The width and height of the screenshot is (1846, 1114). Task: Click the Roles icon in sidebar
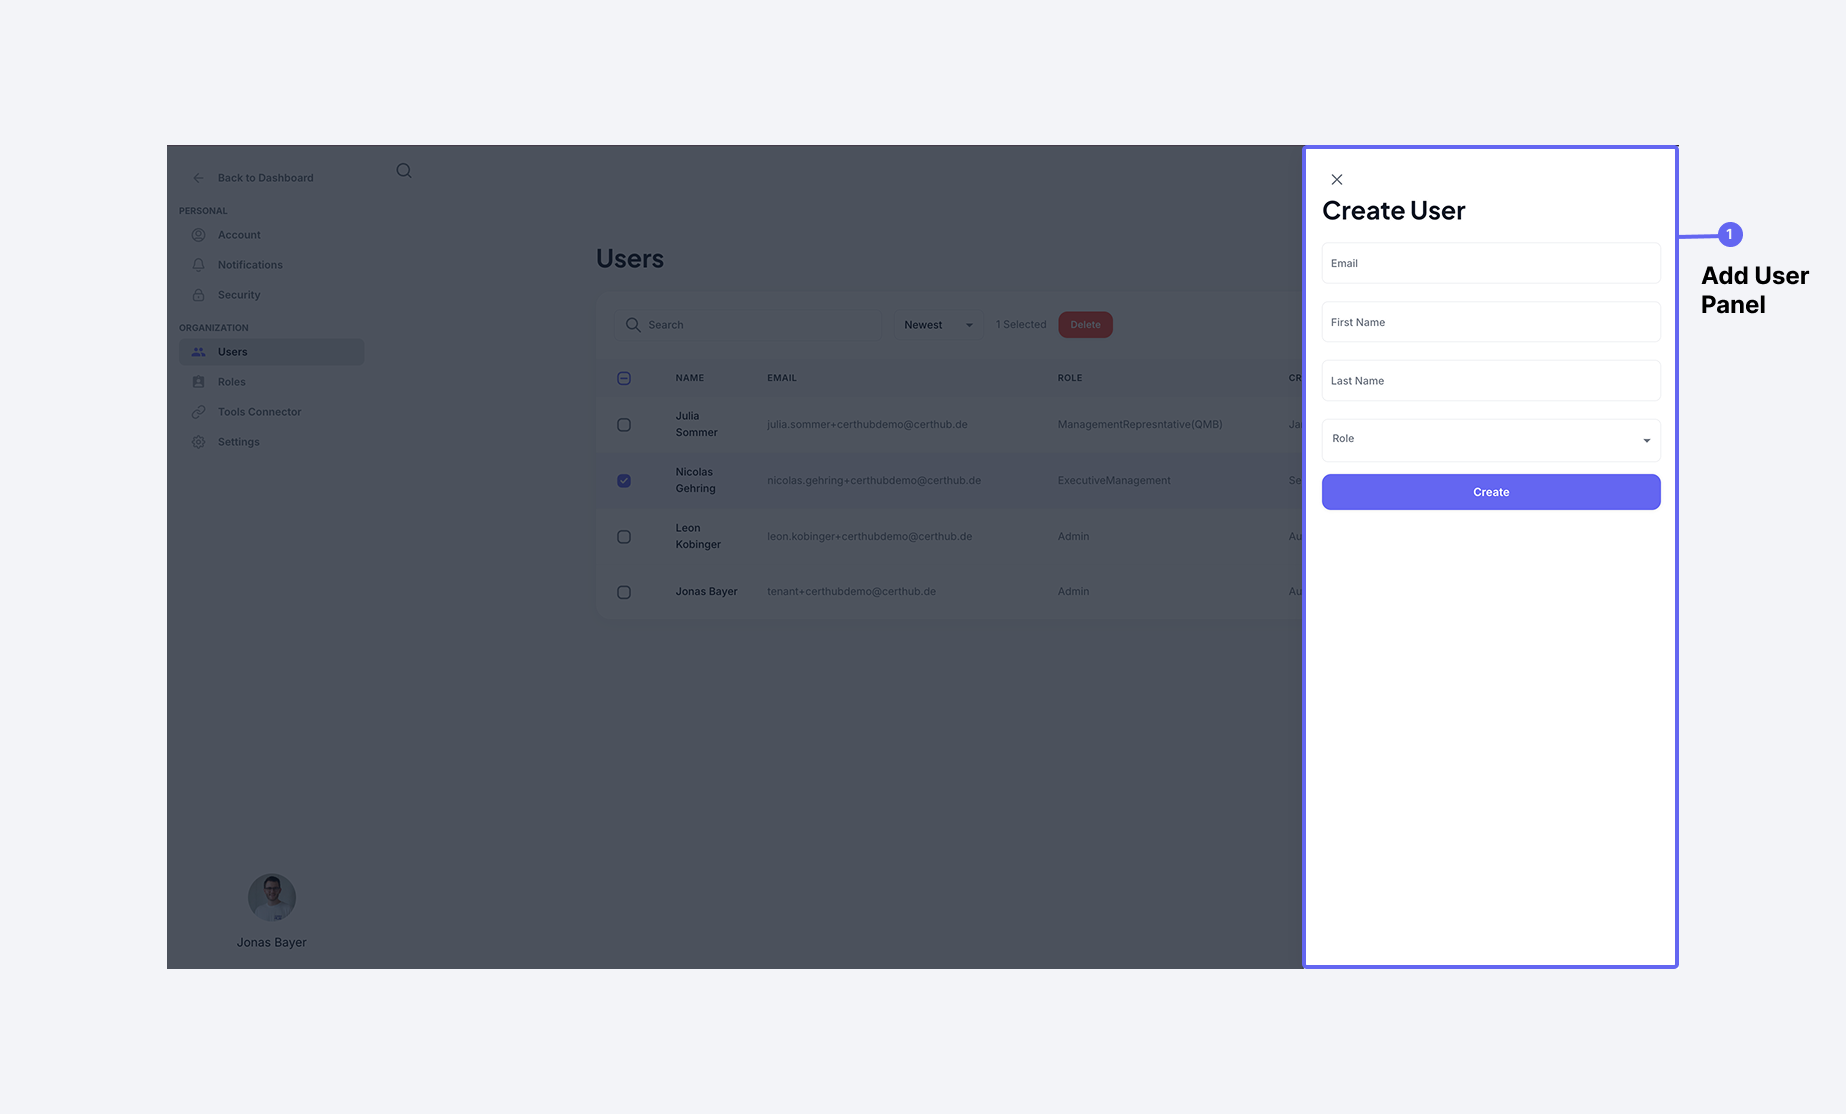coord(198,381)
